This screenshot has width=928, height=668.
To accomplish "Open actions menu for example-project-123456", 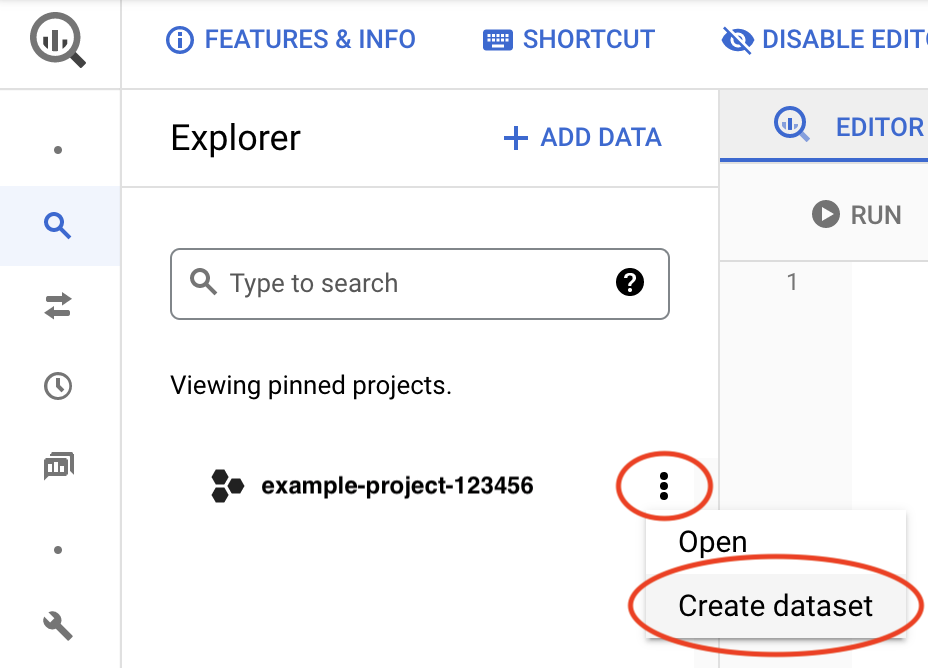I will (664, 486).
